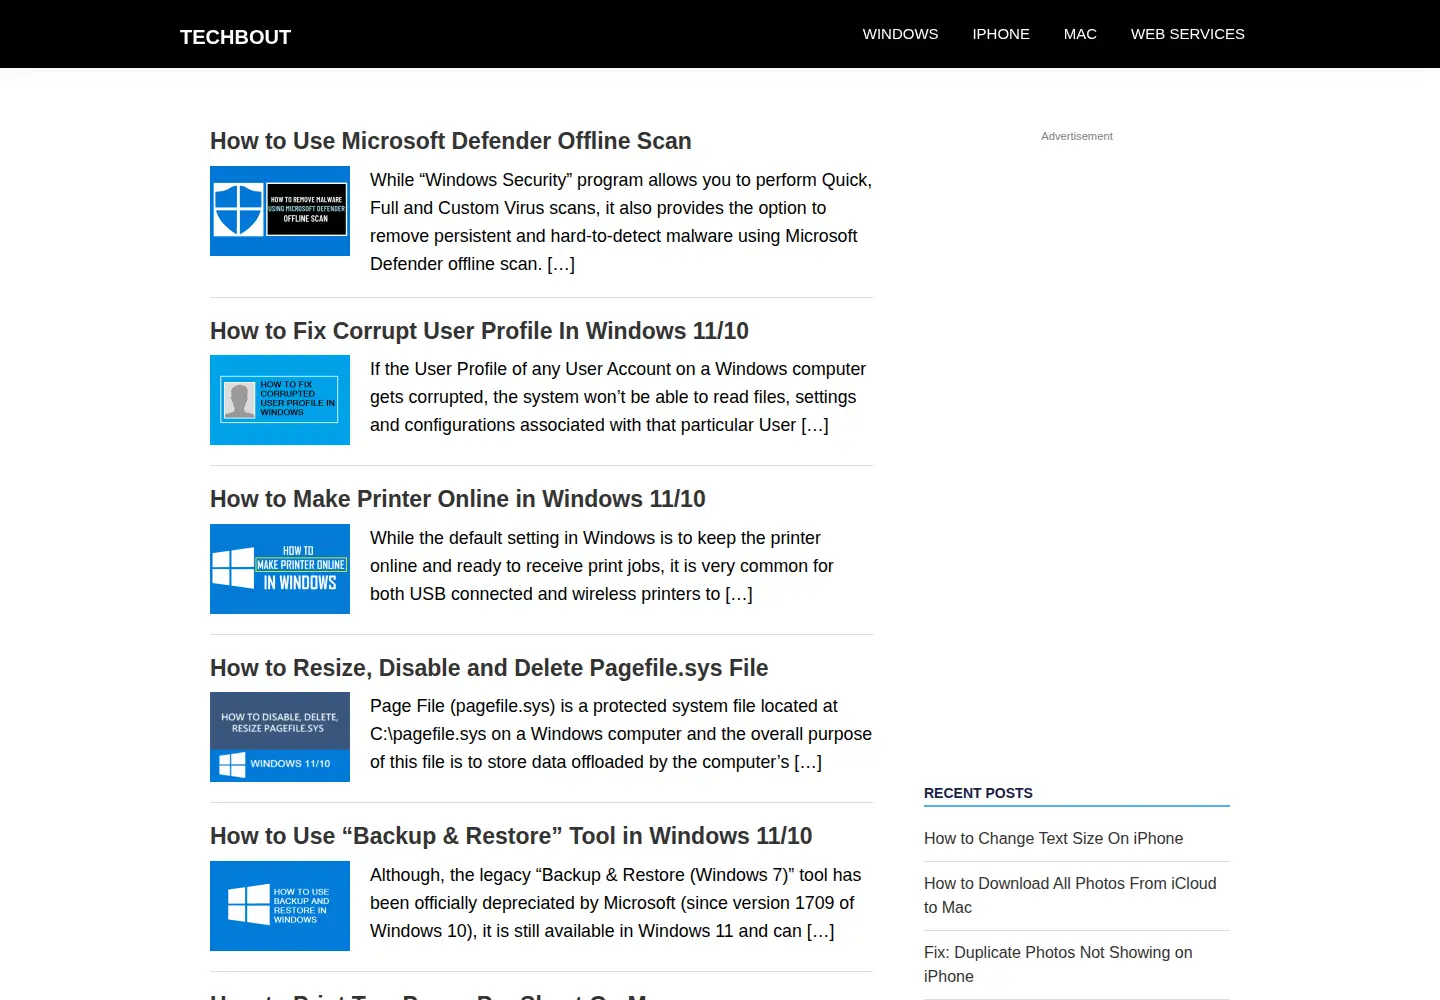Viewport: 1440px width, 1000px height.
Task: Click the excerpt starting 'Page File (pagefile.sys)'
Action: click(621, 734)
